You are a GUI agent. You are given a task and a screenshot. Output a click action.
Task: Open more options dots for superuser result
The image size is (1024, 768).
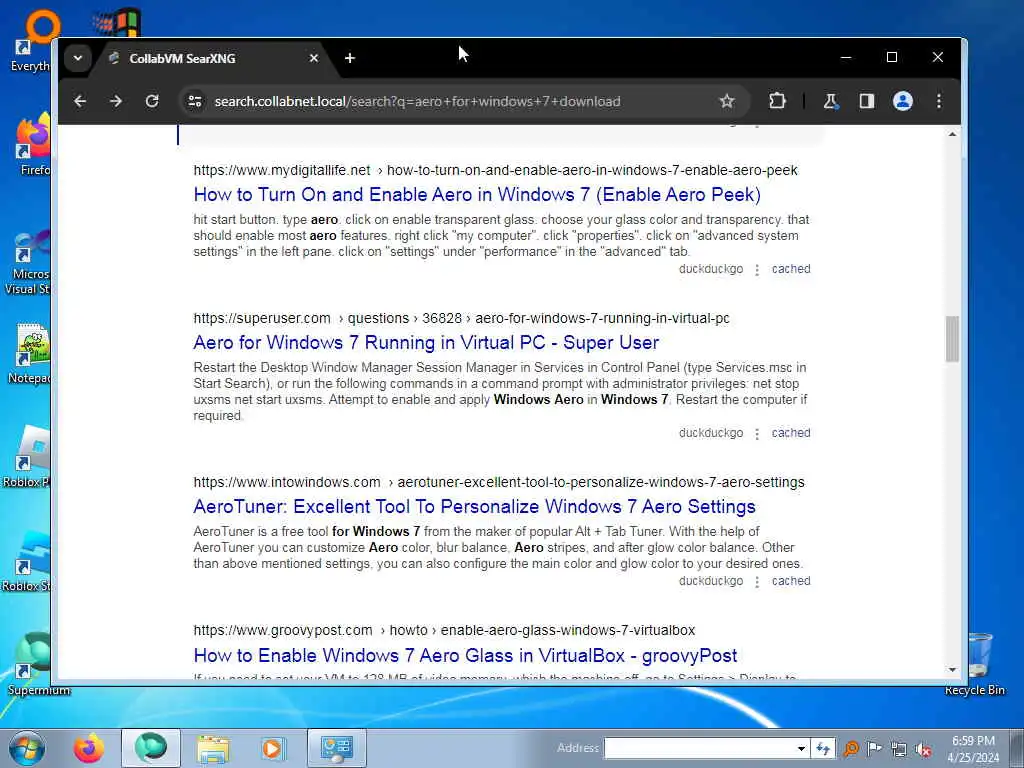click(x=757, y=434)
